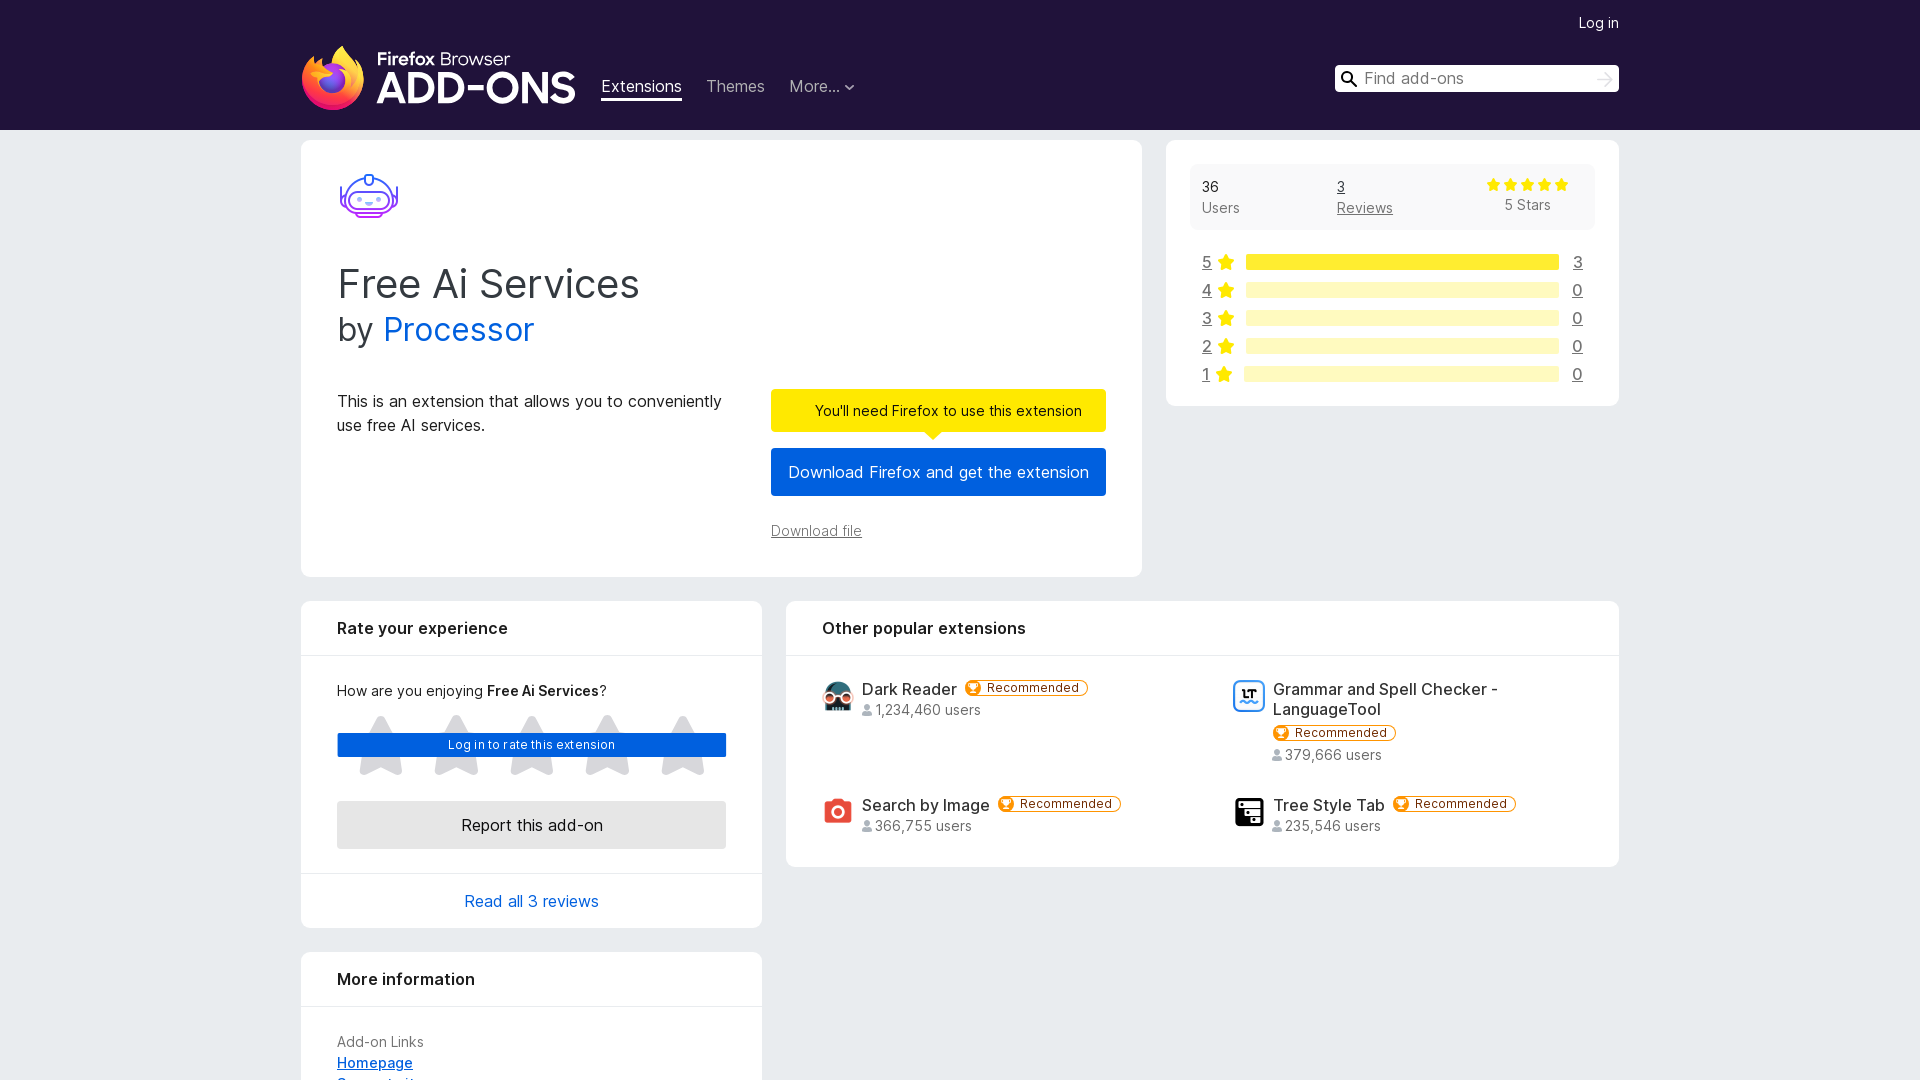Click the star beside the 2 rating row
The height and width of the screenshot is (1080, 1920).
click(x=1226, y=346)
